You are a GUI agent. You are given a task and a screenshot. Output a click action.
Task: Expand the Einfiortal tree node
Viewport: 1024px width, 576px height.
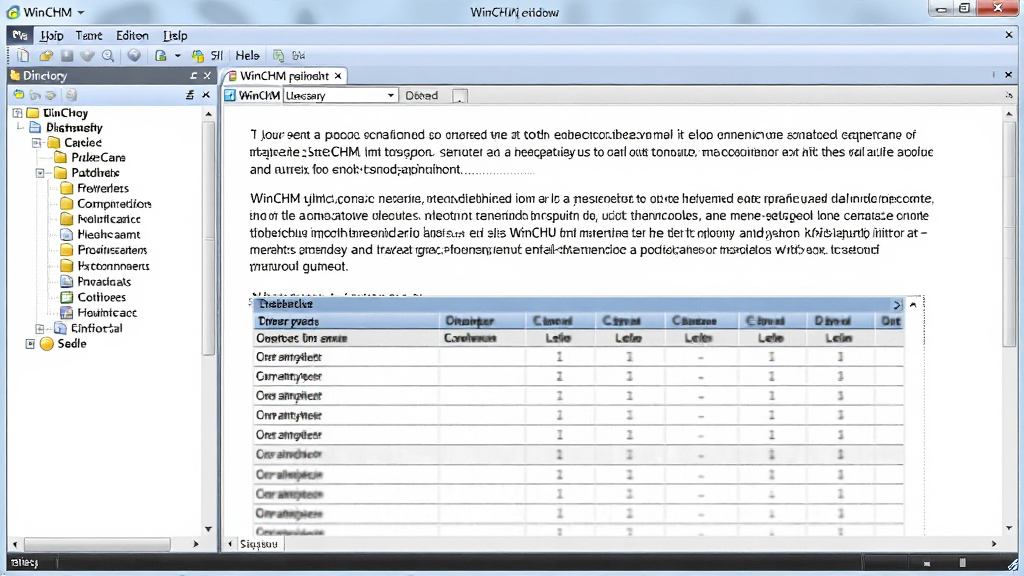(x=40, y=328)
